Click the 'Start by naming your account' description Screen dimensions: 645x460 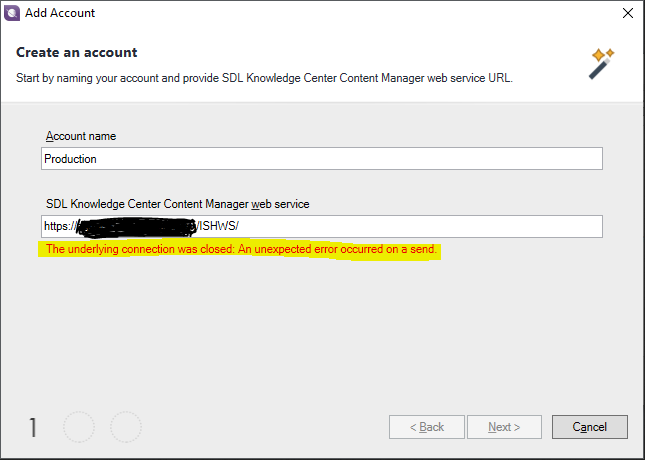(264, 78)
